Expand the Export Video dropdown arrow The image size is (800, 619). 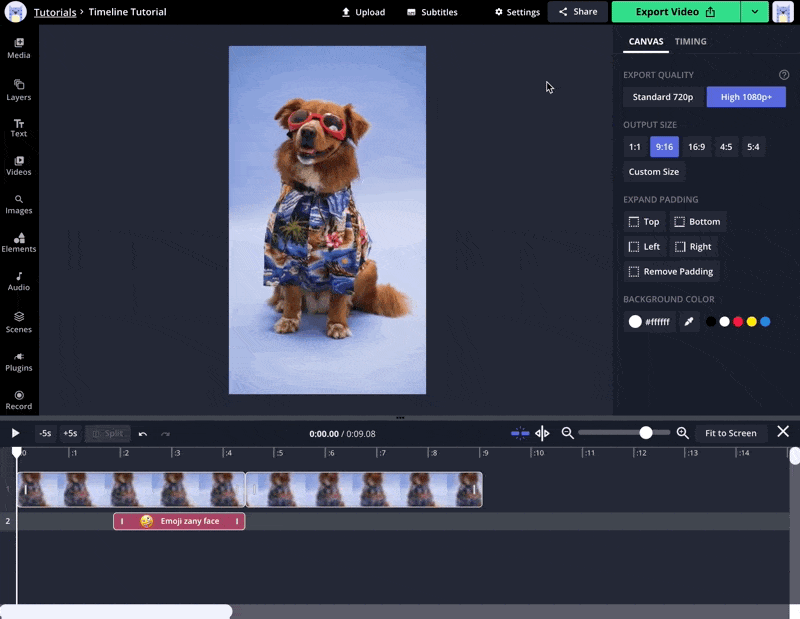tap(754, 12)
